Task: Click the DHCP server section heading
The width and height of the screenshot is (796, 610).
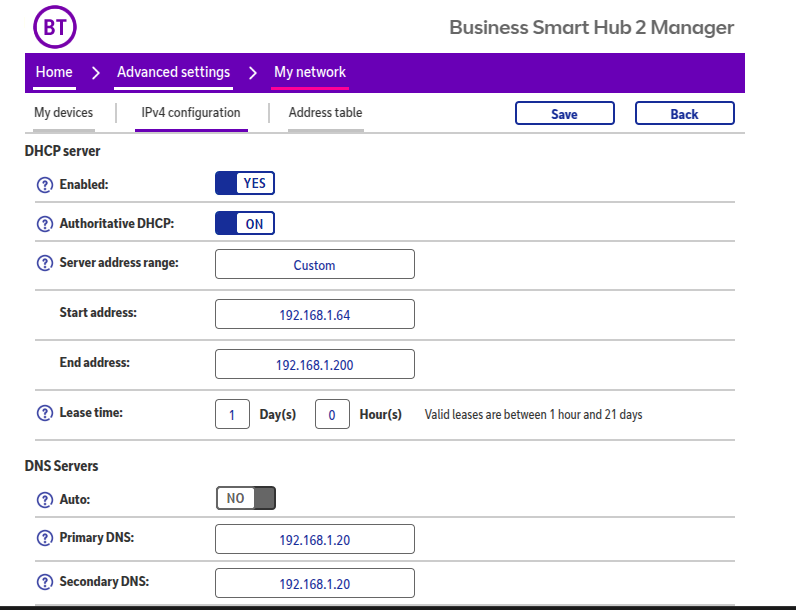Action: click(62, 151)
